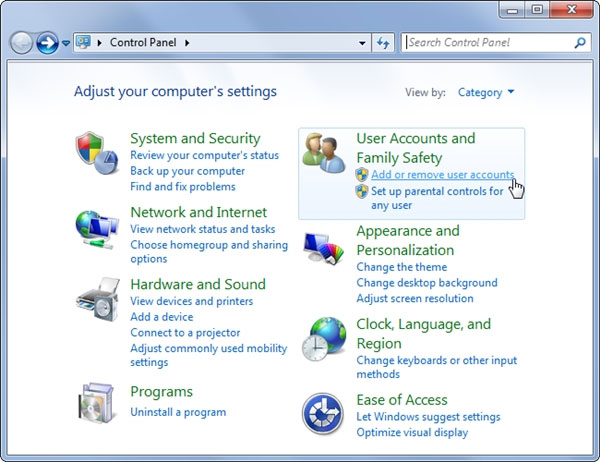Minimize the Control Panel window

(x=512, y=10)
